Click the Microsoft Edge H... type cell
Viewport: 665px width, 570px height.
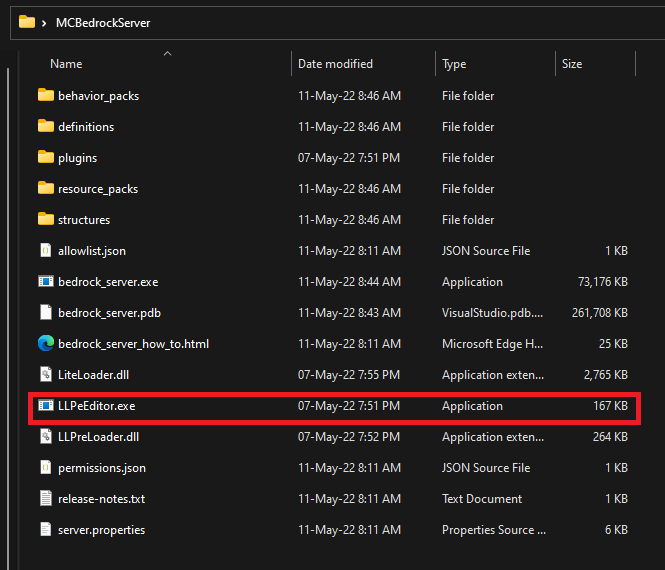pos(492,344)
